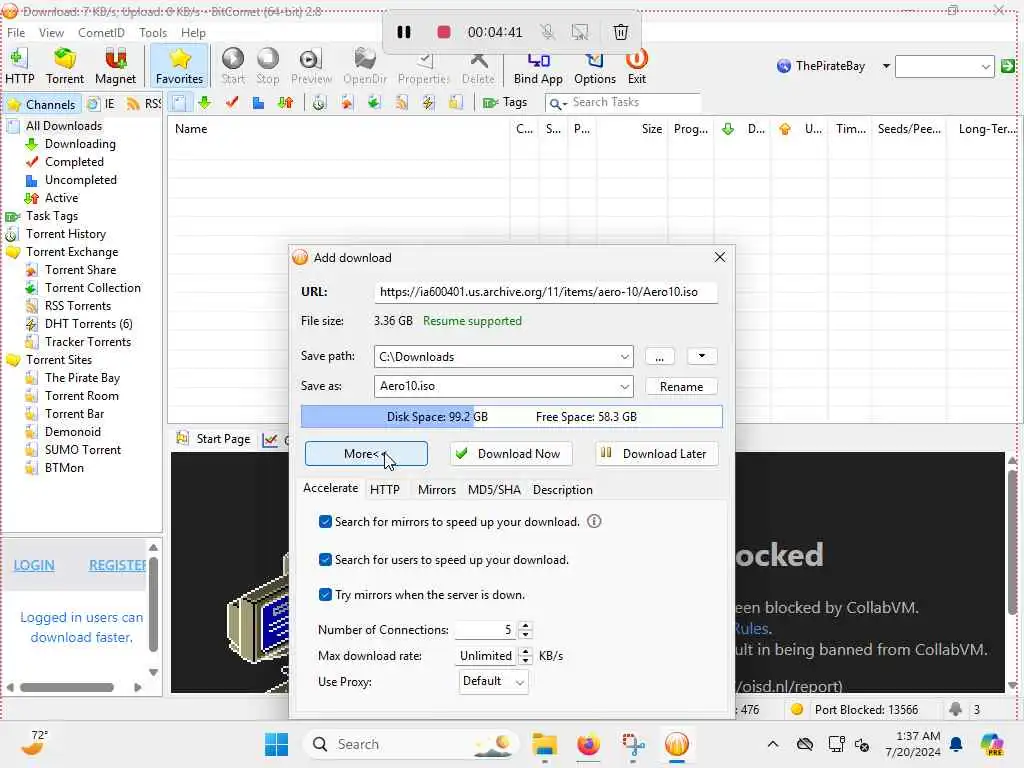Click the REGISTER link
The width and height of the screenshot is (1024, 768).
tap(118, 566)
